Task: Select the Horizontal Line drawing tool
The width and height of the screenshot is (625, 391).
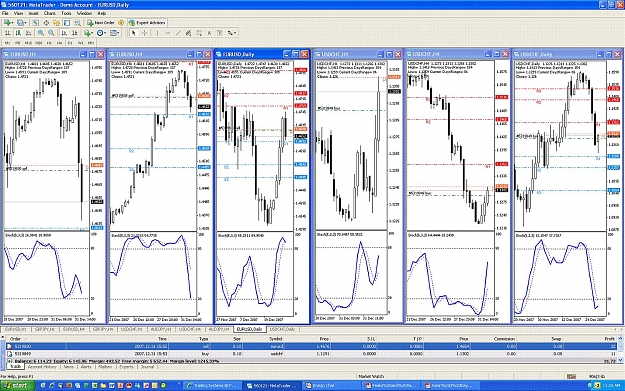Action: pyautogui.click(x=168, y=33)
